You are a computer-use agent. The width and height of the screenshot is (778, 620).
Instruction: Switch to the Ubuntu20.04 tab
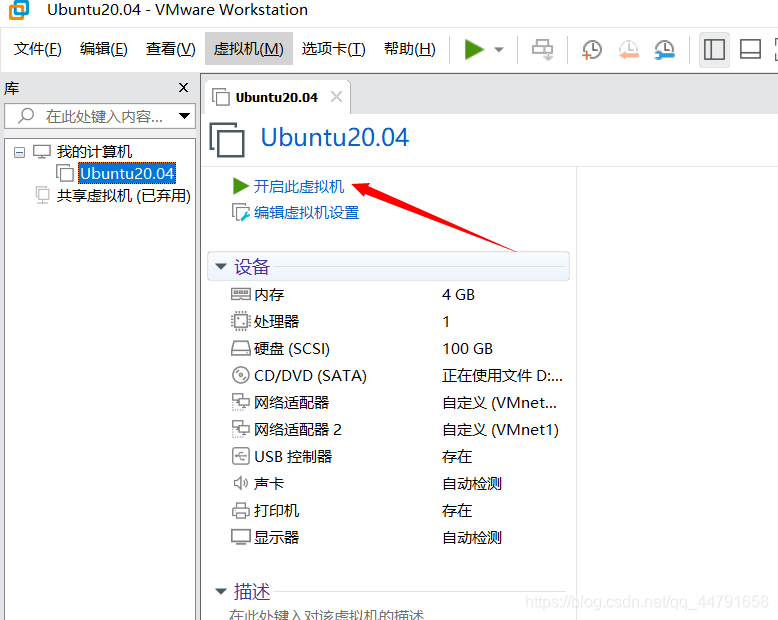click(276, 97)
